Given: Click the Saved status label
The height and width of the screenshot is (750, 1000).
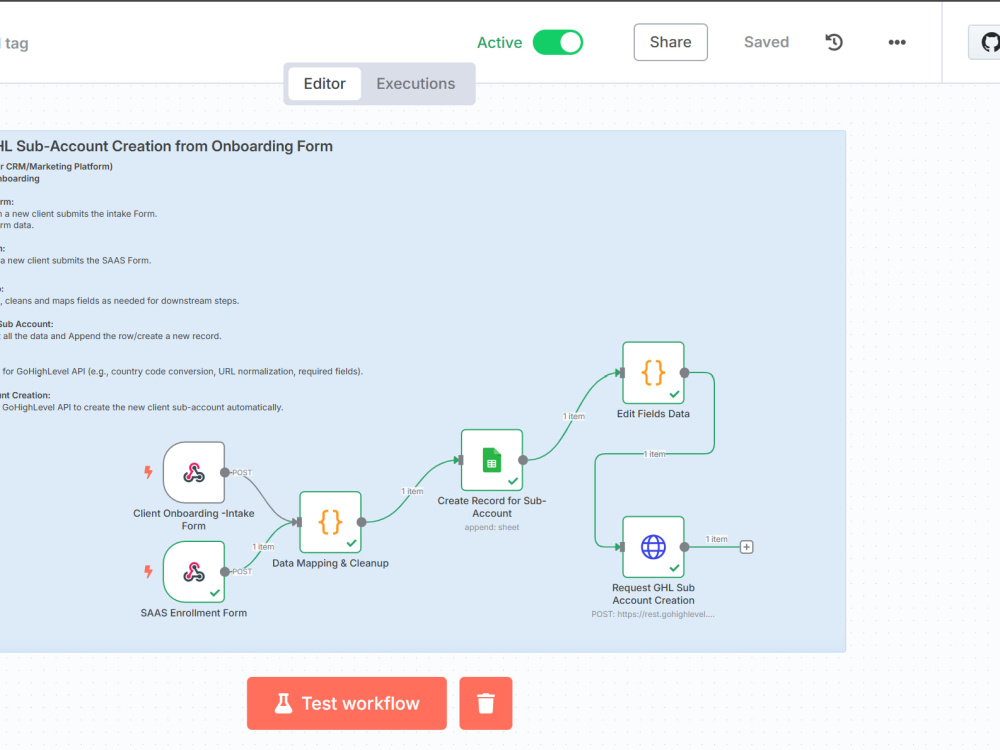Looking at the screenshot, I should (766, 42).
